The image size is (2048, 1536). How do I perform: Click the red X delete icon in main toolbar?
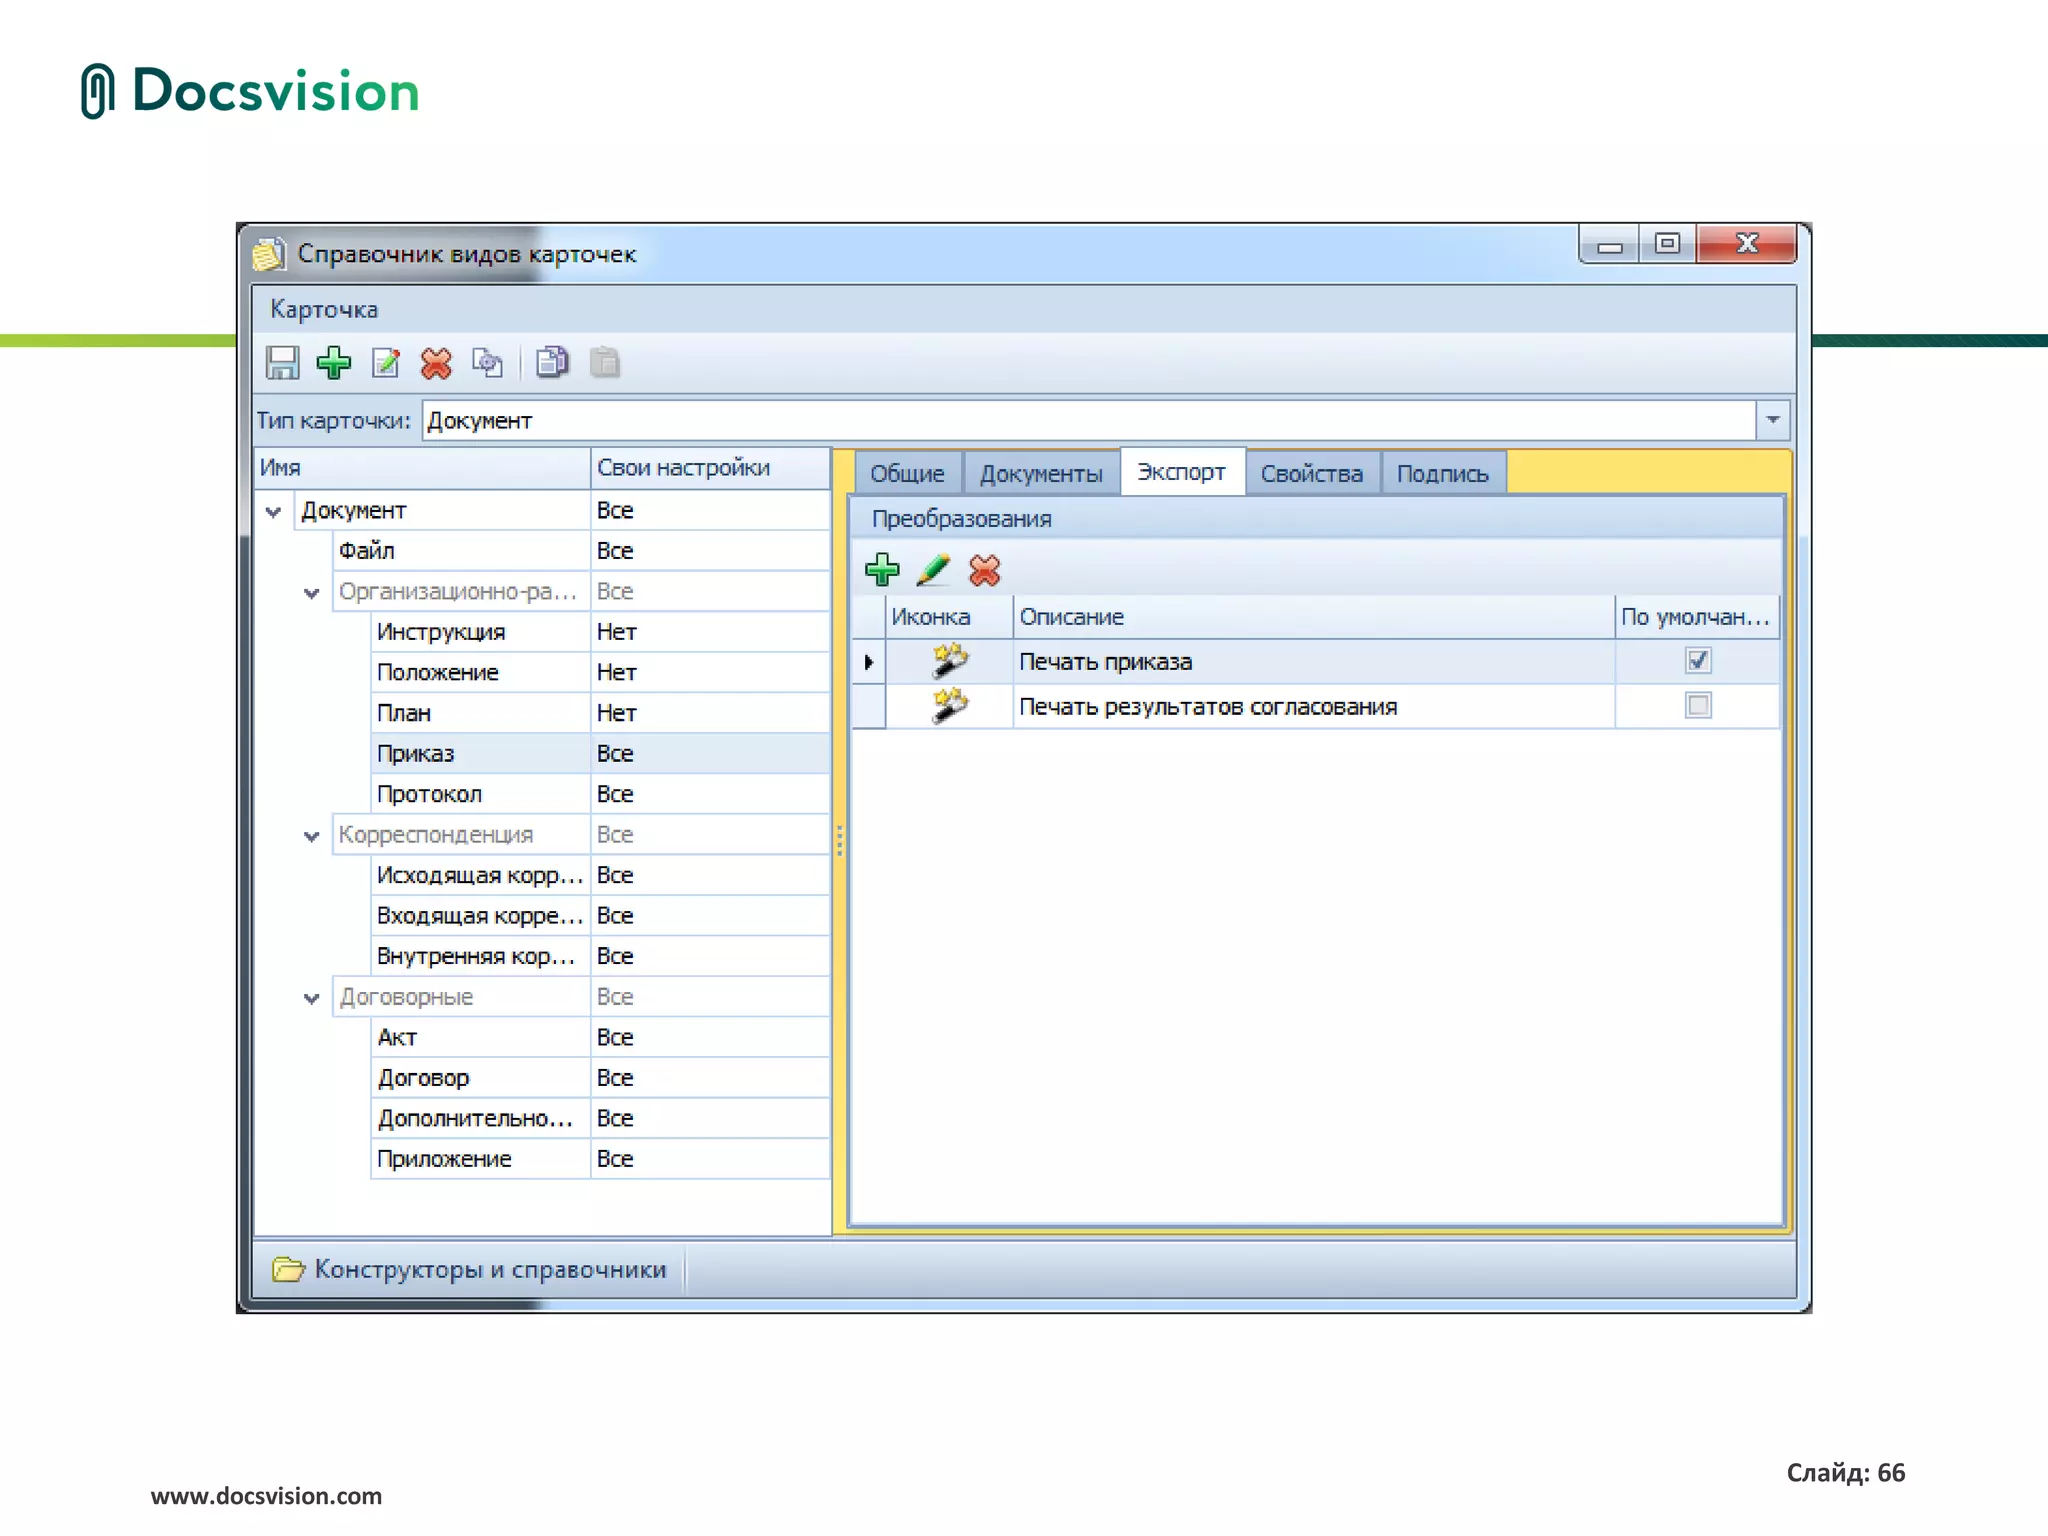click(x=436, y=363)
